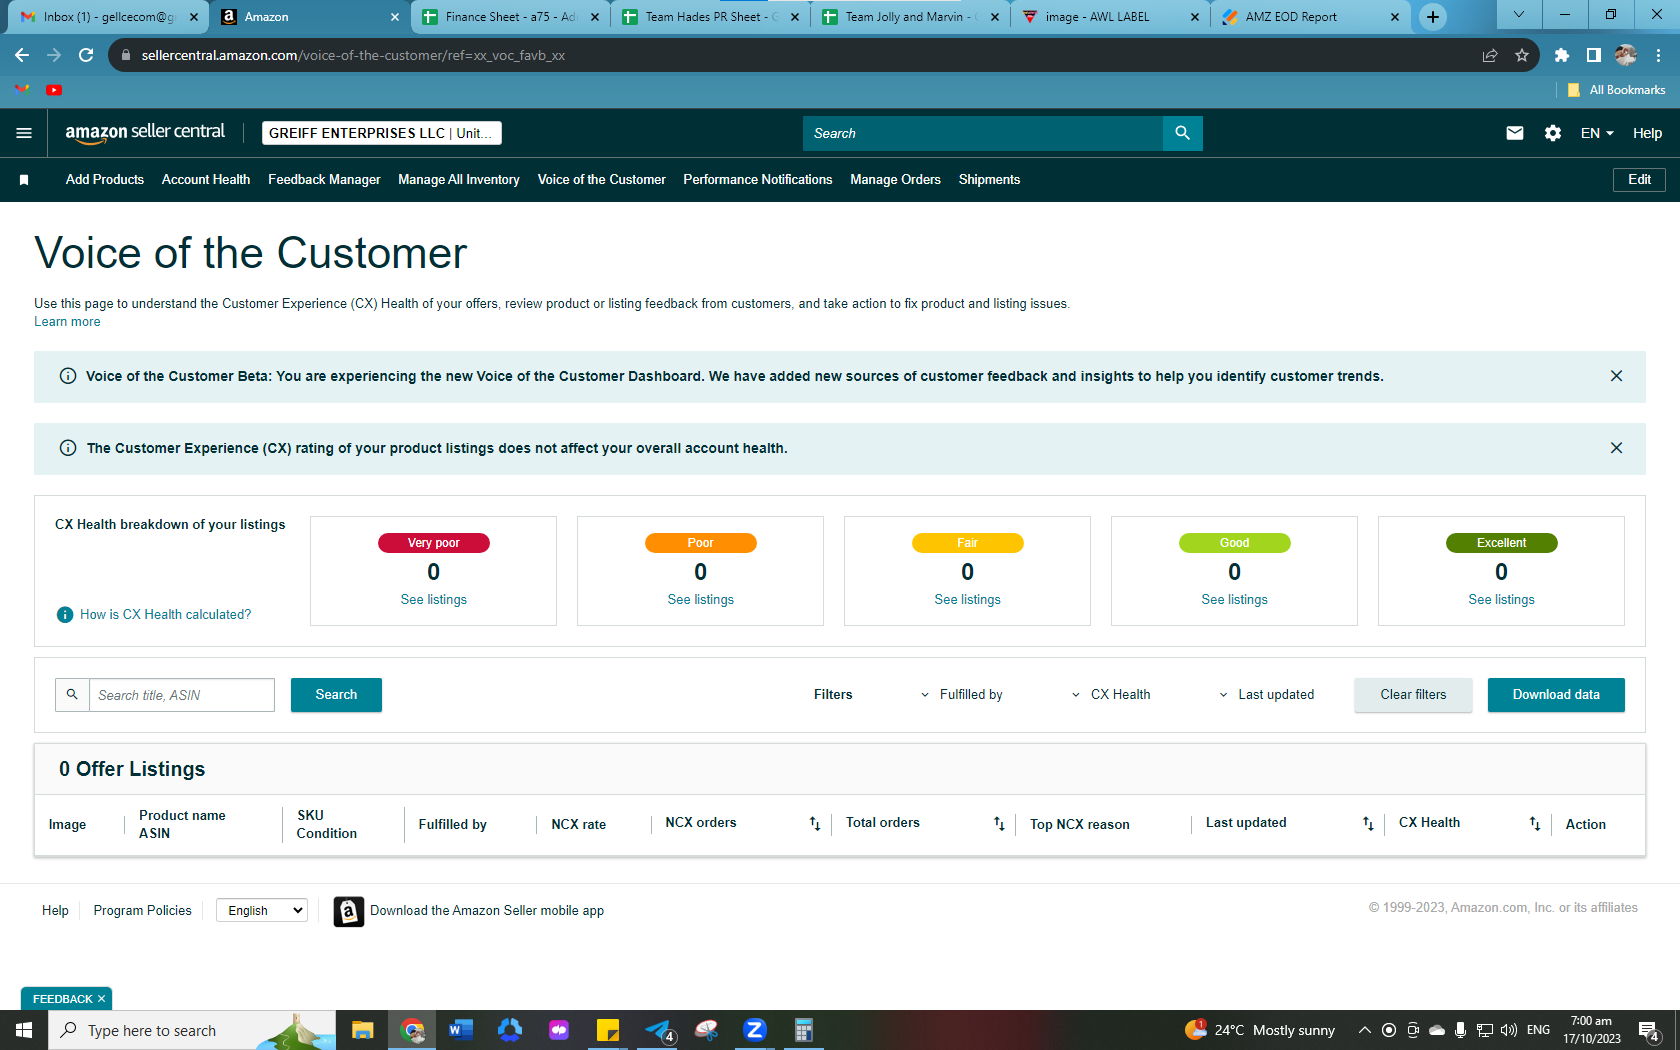
Task: Open the messages envelope icon
Action: [x=1515, y=133]
